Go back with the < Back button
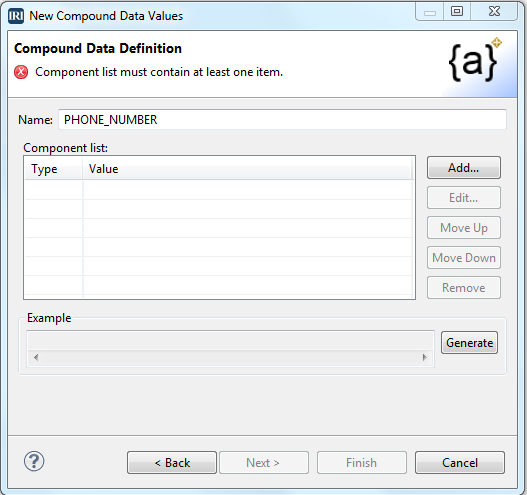This screenshot has width=527, height=495. [172, 463]
